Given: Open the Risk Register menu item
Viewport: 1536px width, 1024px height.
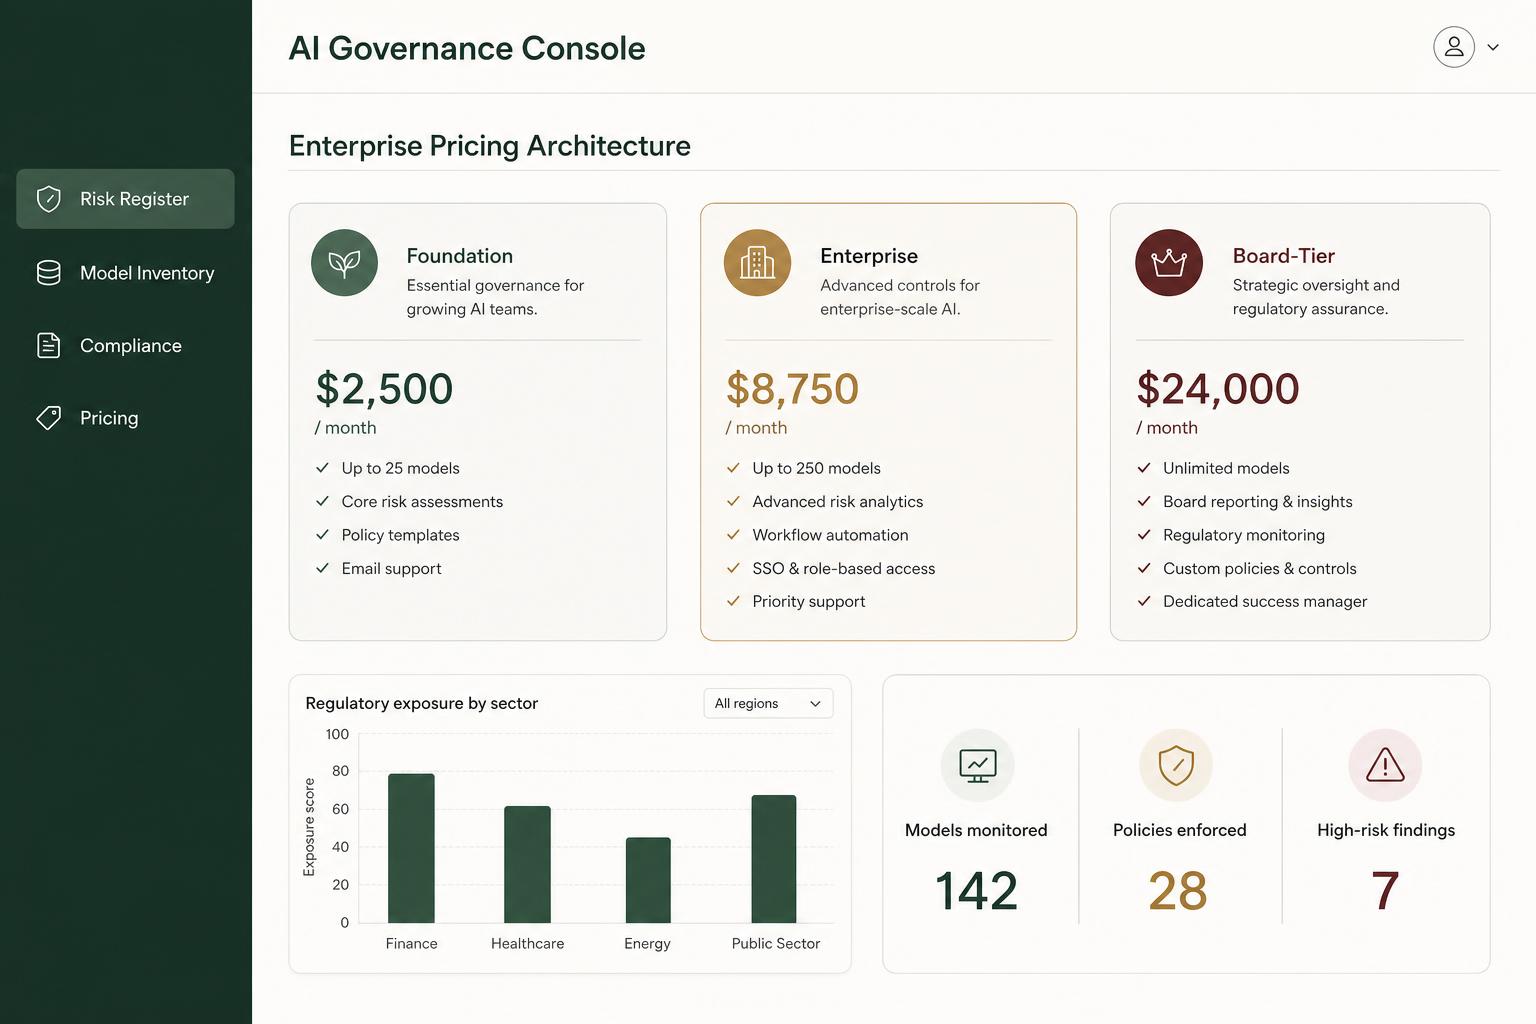Looking at the screenshot, I should tap(125, 199).
